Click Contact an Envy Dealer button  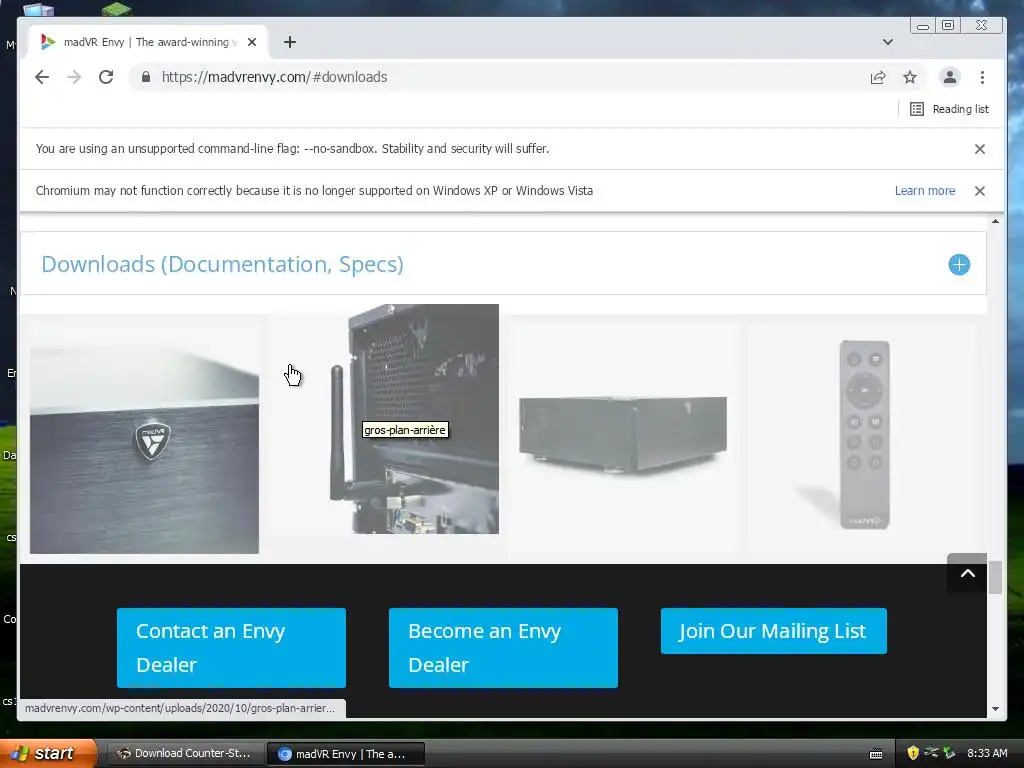[x=231, y=648]
